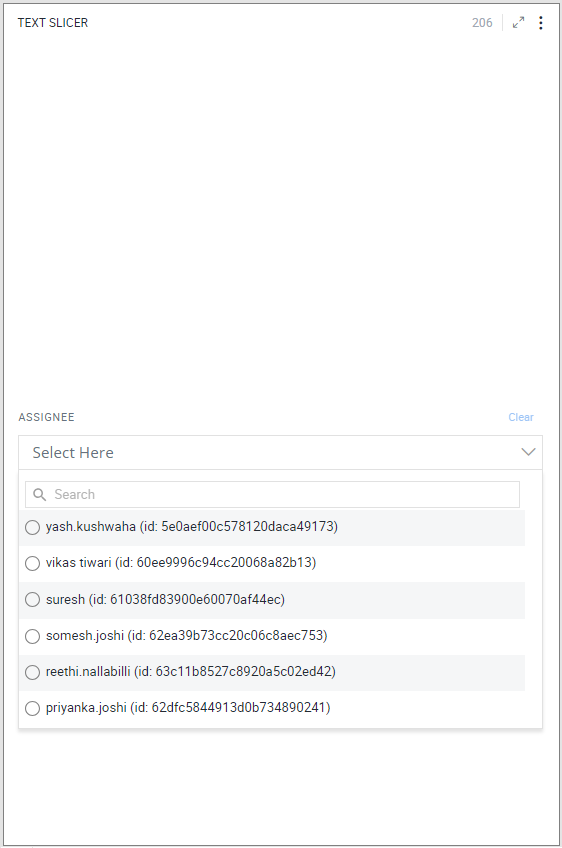Pick the somesh.joshi radio button
Image resolution: width=562 pixels, height=848 pixels.
click(x=32, y=636)
